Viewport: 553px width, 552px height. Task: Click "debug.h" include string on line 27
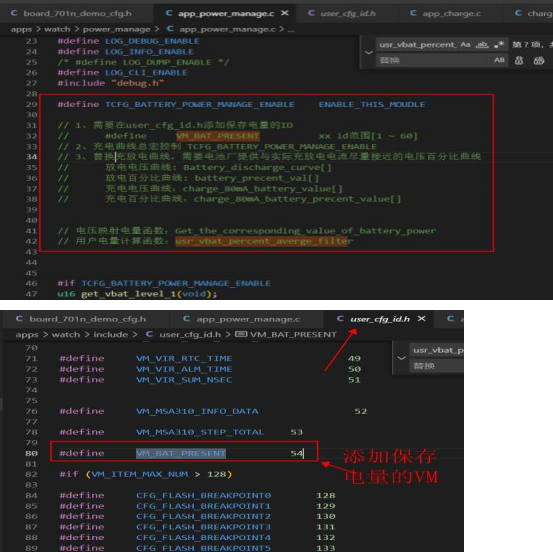[137, 83]
